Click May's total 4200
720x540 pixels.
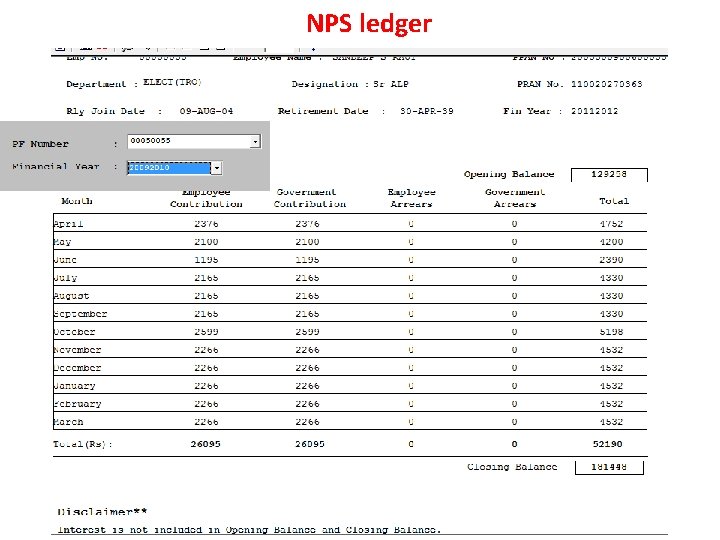tap(611, 242)
